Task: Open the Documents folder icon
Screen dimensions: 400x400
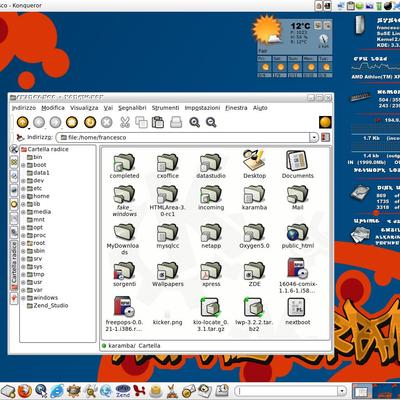Action: 297,164
